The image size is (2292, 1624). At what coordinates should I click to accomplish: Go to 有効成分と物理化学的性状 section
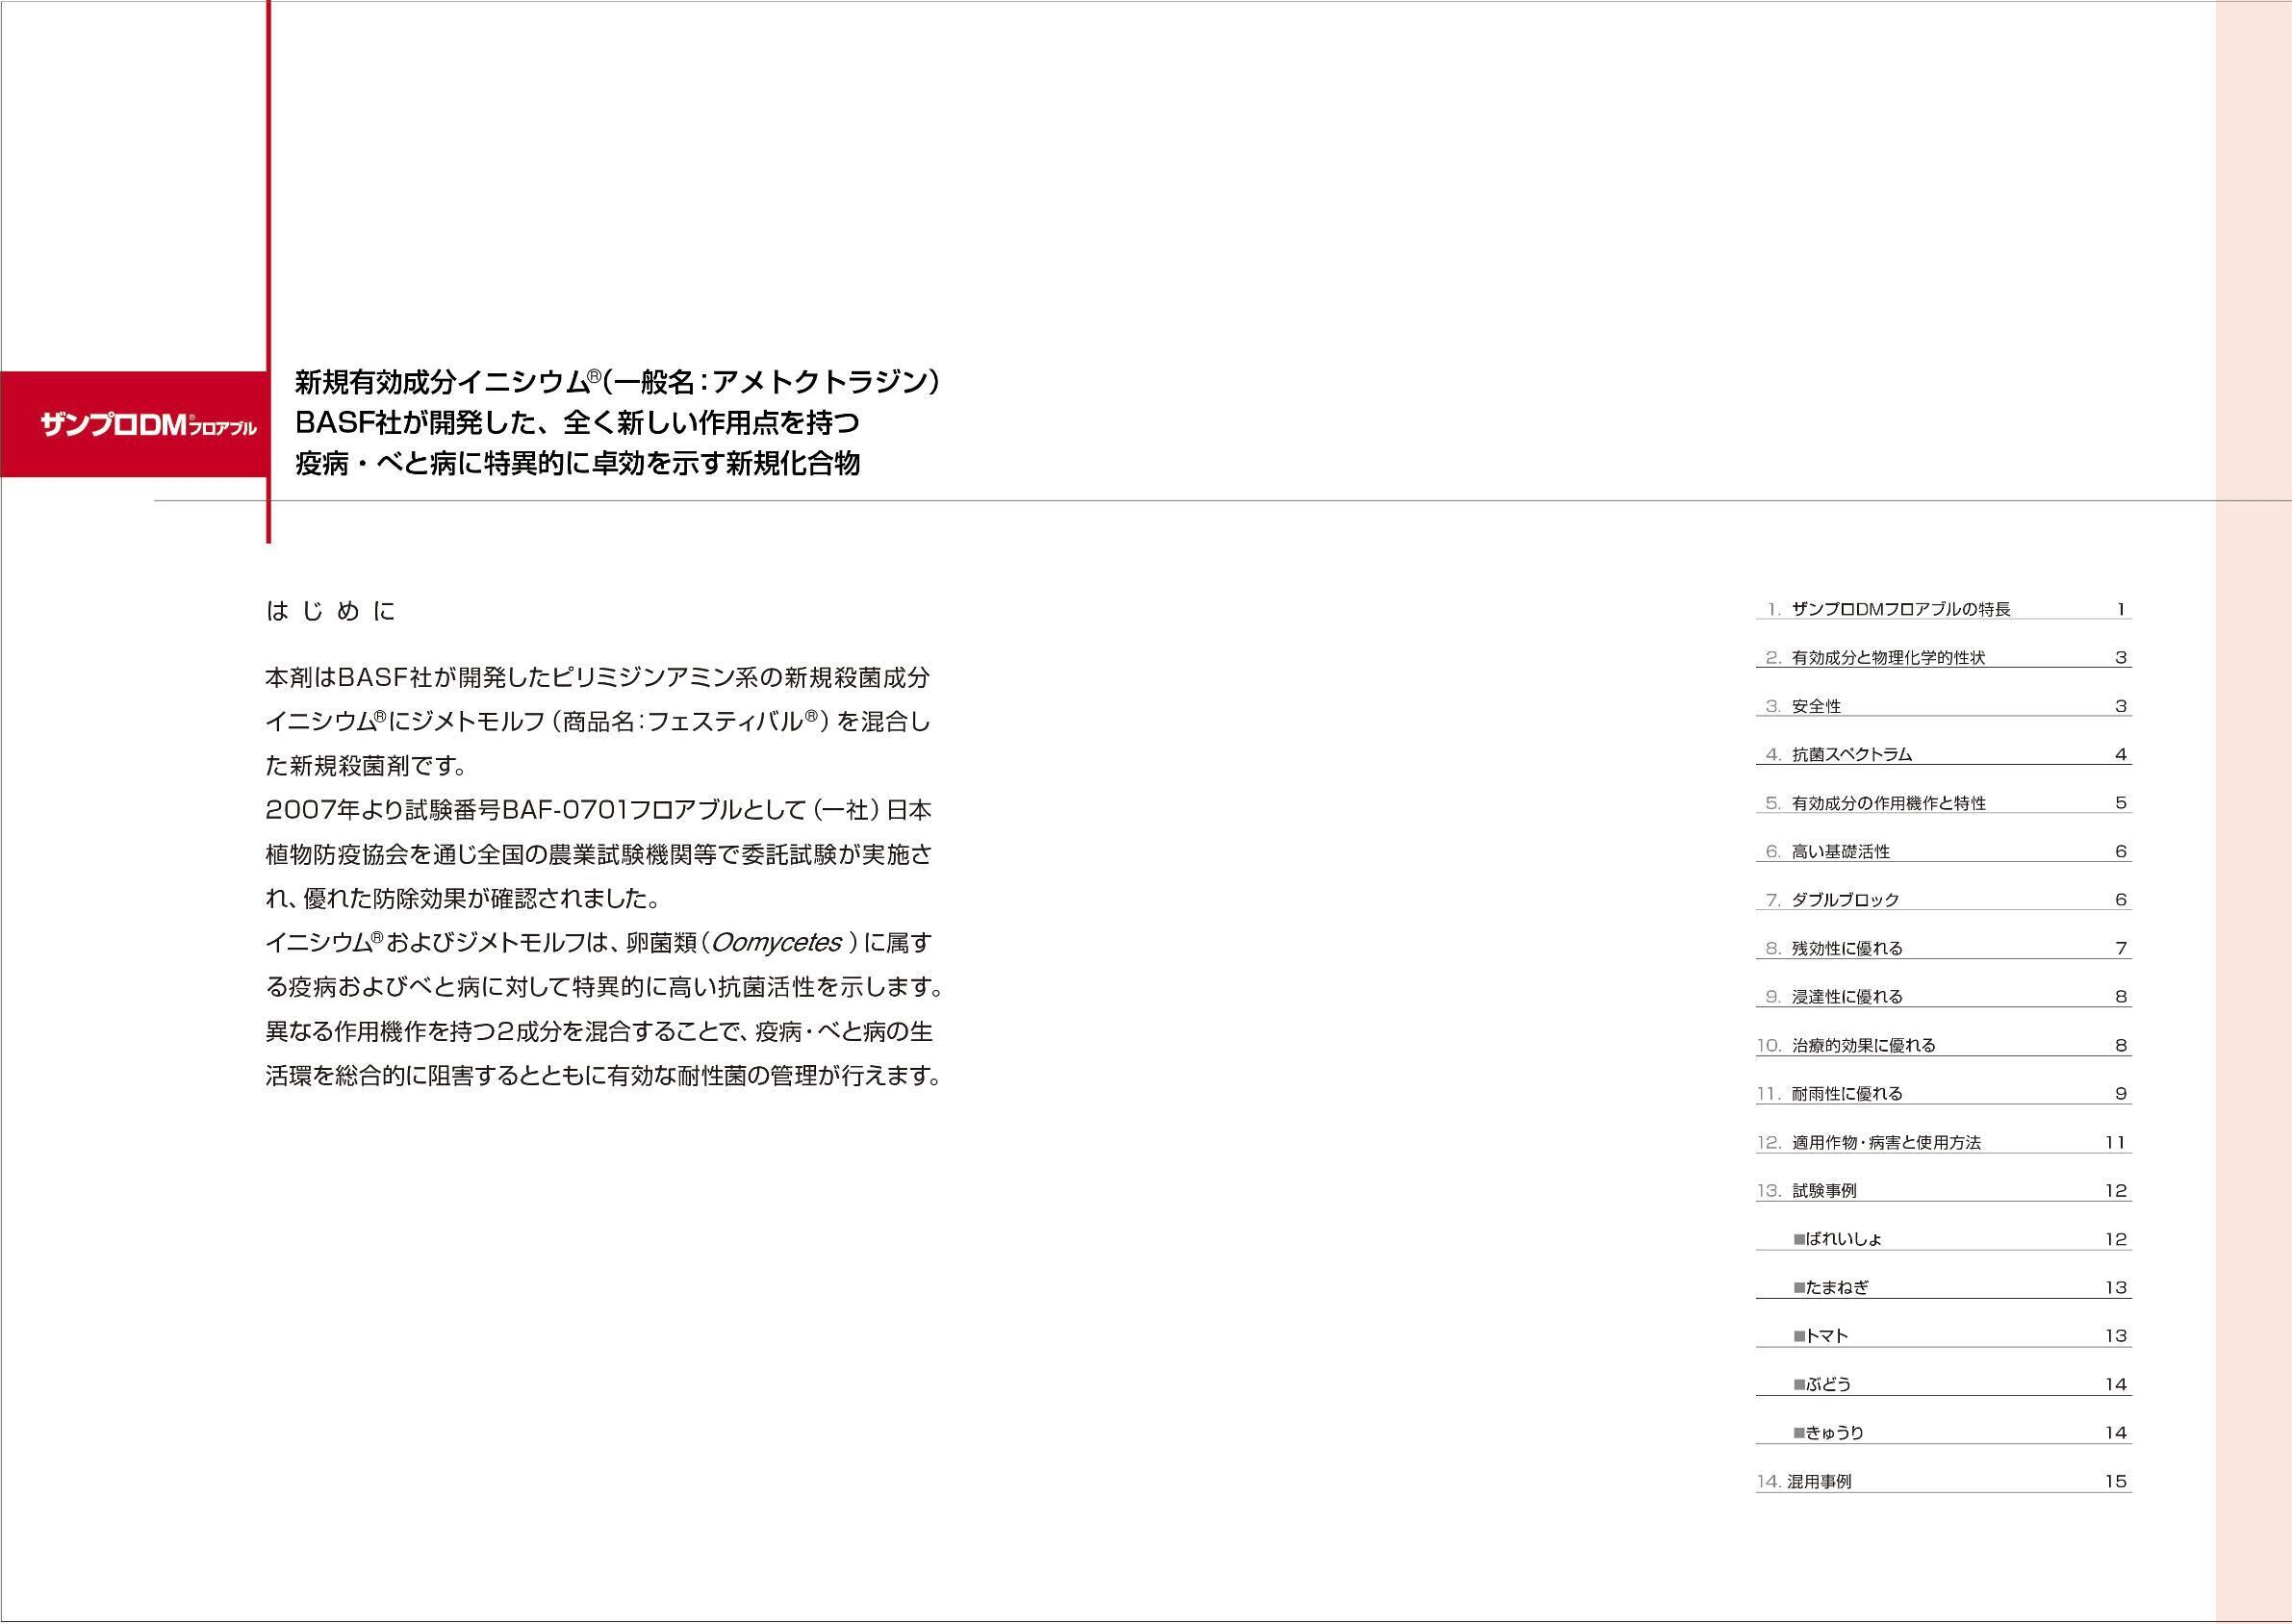pyautogui.click(x=1888, y=658)
